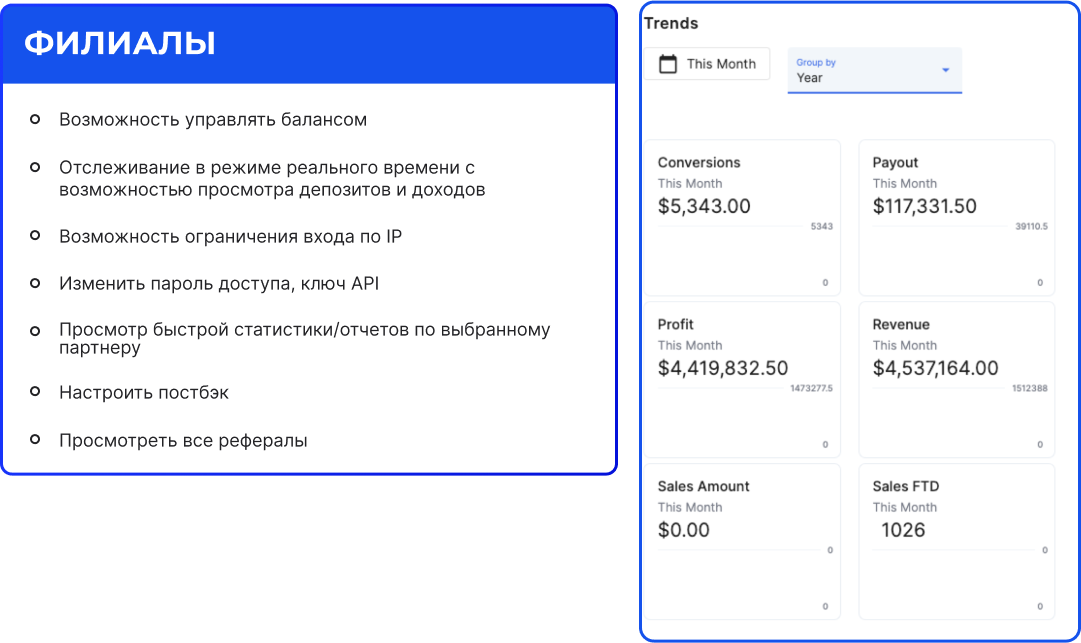Image resolution: width=1081 pixels, height=643 pixels.
Task: Click Возможность ограничения входа по IP text
Action: tap(230, 237)
